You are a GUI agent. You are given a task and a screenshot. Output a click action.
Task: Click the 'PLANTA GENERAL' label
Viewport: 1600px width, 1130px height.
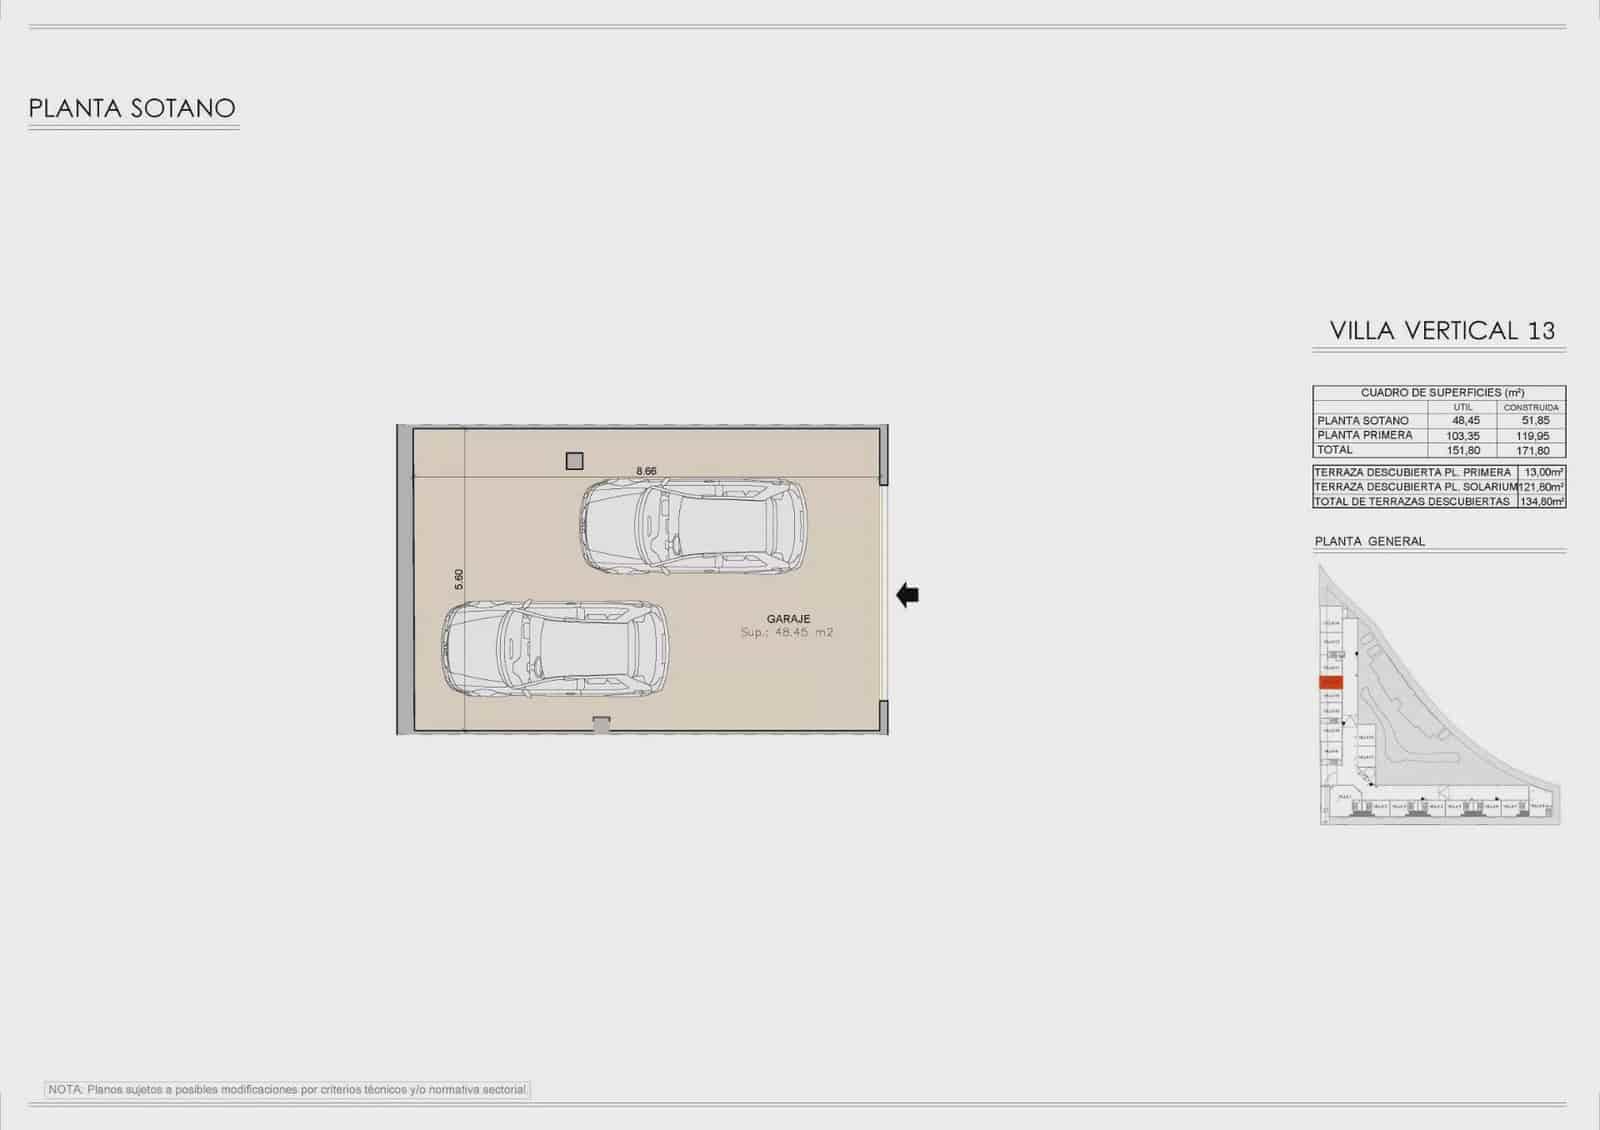click(1370, 541)
